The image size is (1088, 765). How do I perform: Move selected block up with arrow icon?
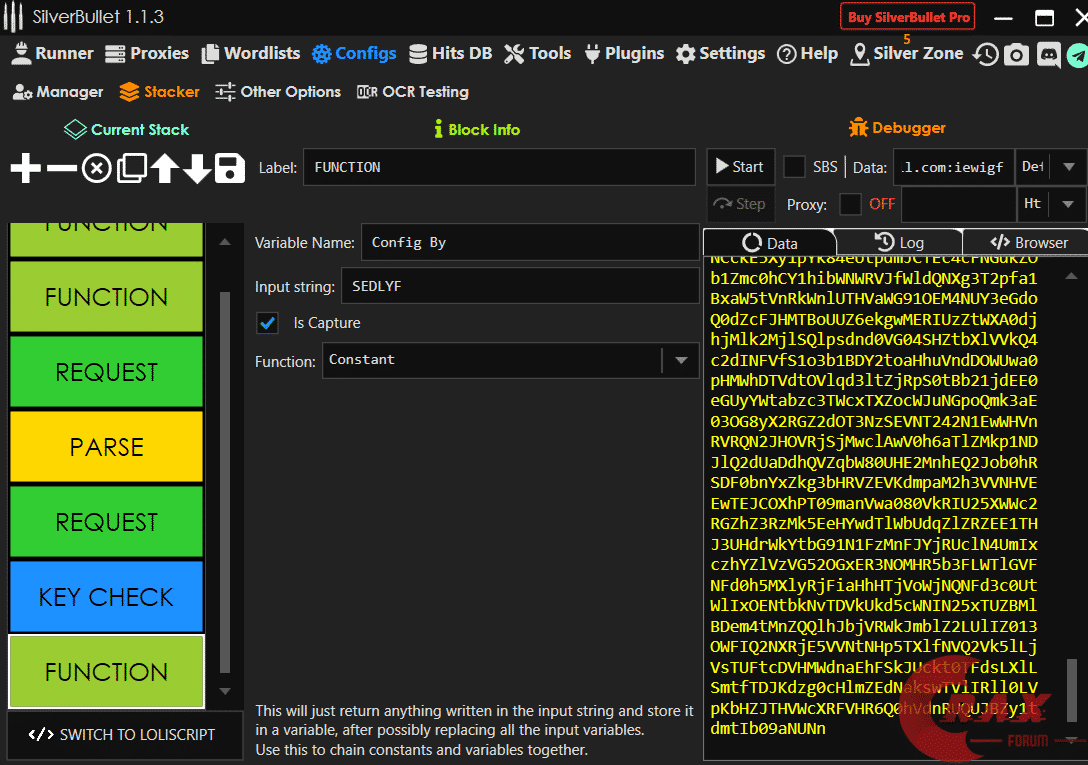point(164,168)
